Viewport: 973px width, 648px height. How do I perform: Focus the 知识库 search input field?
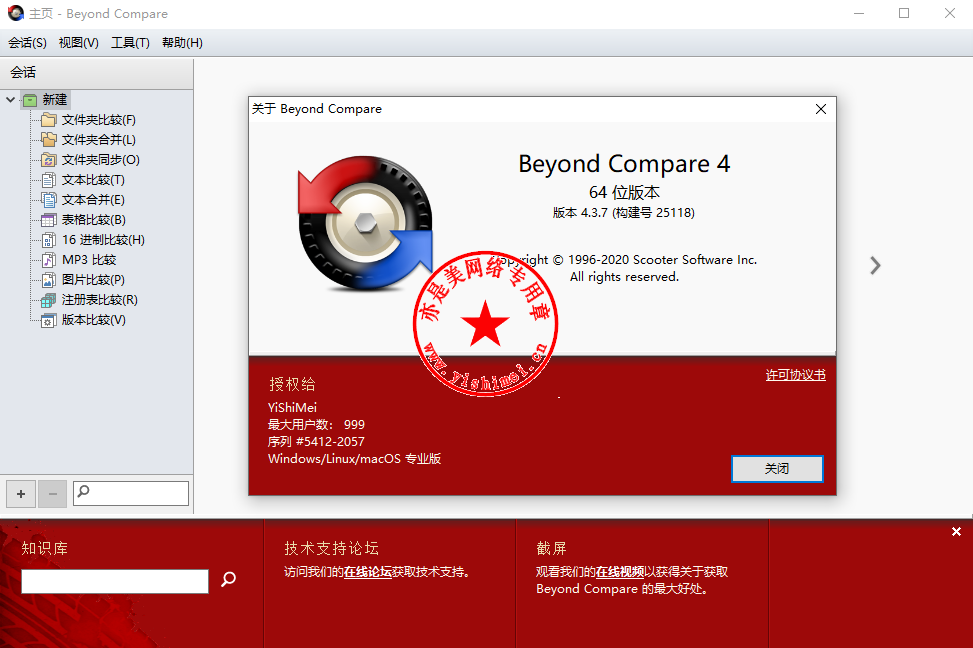pyautogui.click(x=115, y=582)
